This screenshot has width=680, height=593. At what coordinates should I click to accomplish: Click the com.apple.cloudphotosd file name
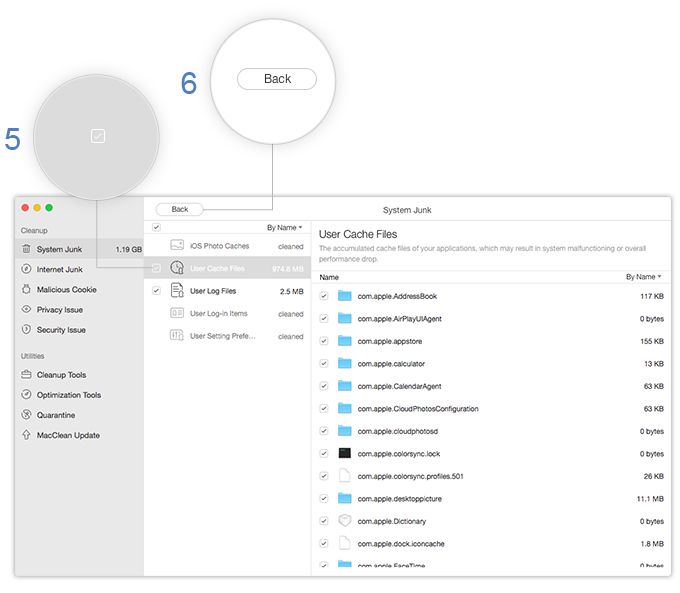point(398,431)
